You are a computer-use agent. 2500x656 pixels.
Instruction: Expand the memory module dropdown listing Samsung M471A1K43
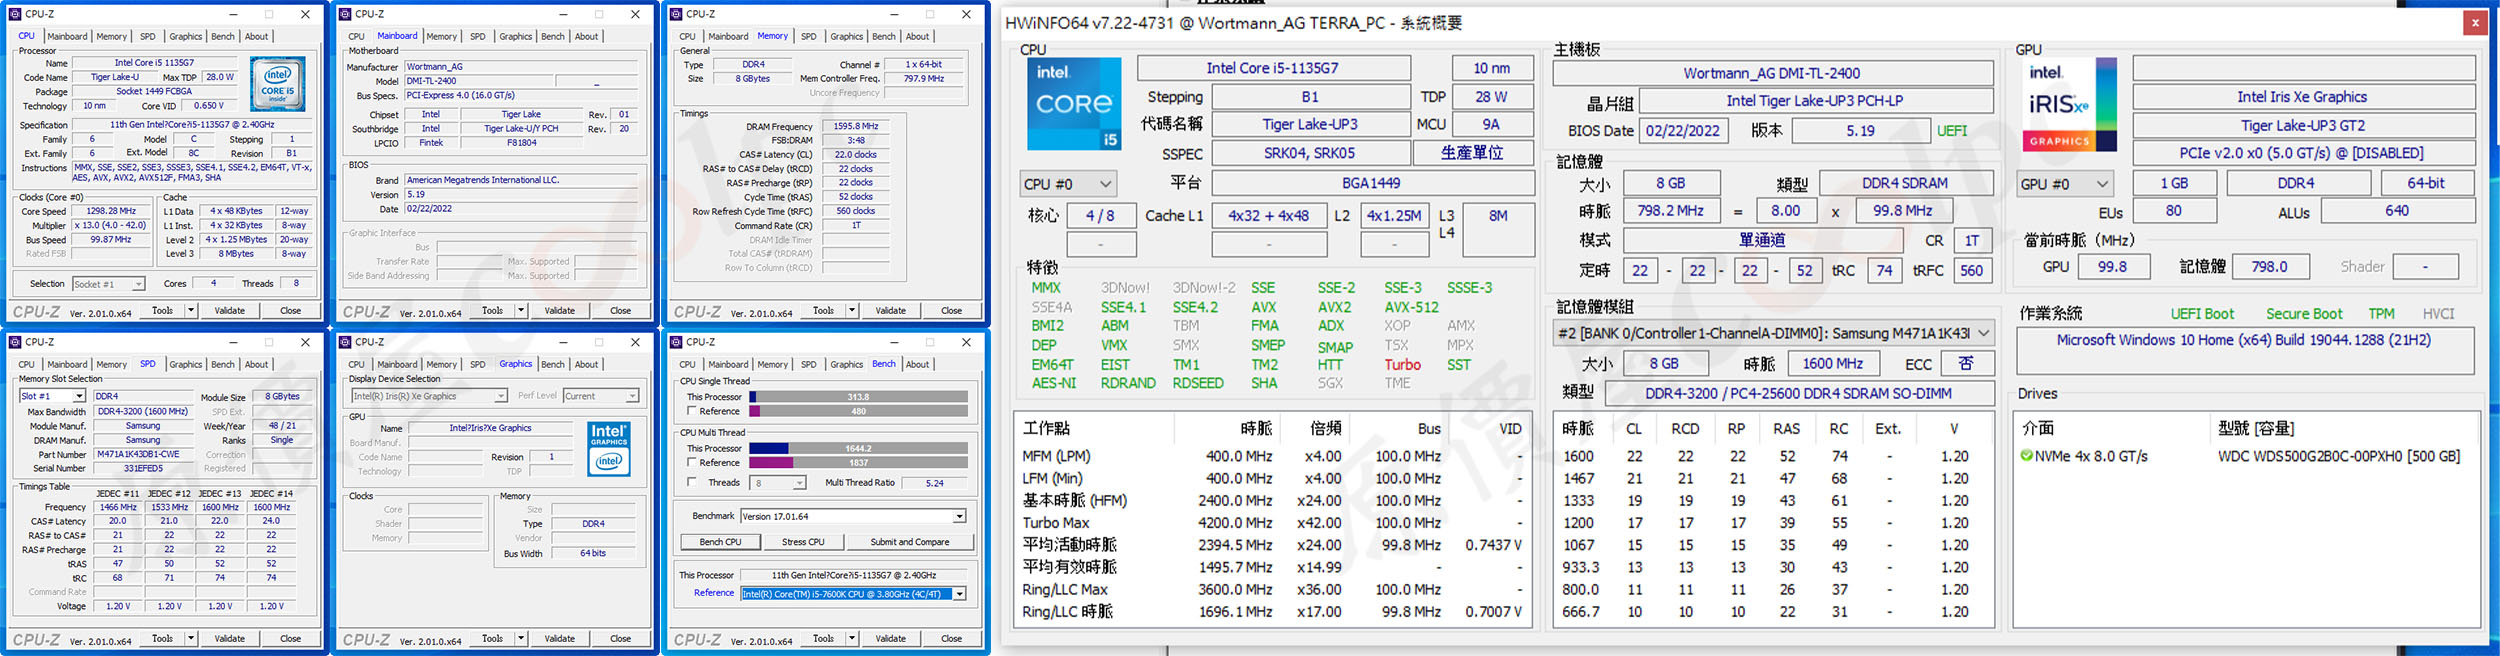point(1774,333)
